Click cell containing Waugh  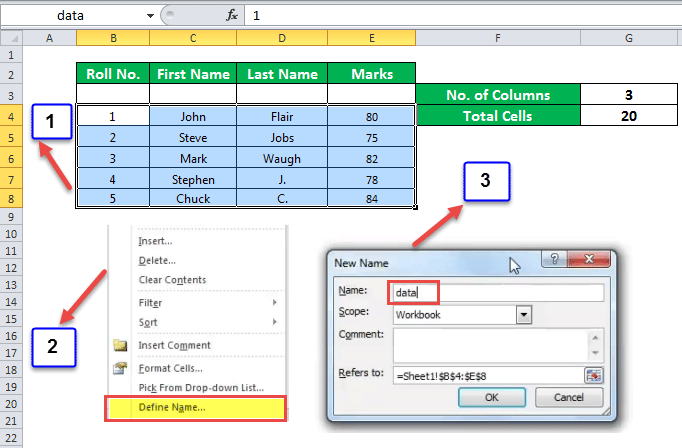(282, 159)
